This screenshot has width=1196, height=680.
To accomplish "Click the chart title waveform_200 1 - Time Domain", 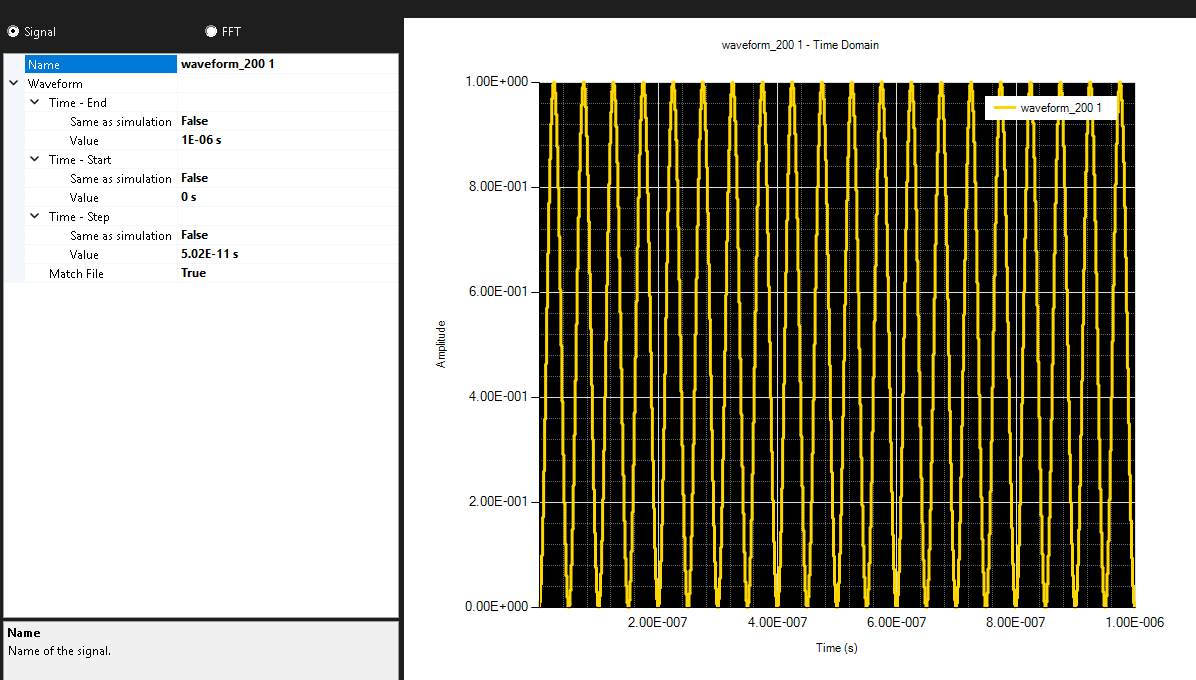I will 800,45.
